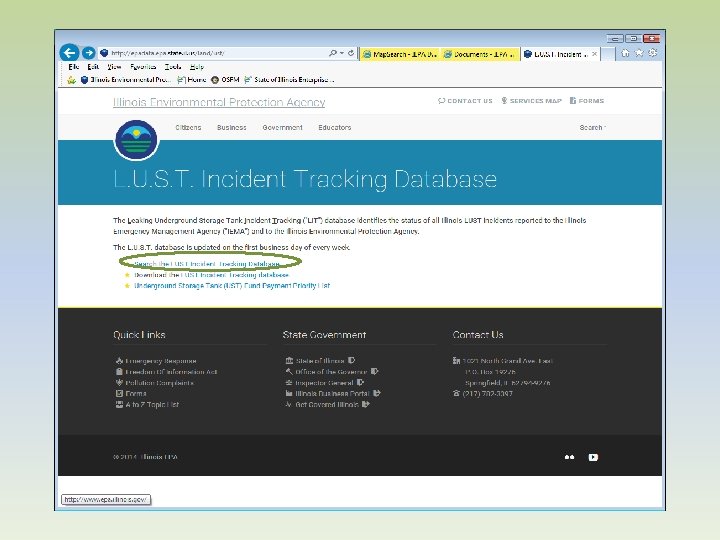Open the Citizens navigation item
The image size is (720, 540).
[188, 128]
